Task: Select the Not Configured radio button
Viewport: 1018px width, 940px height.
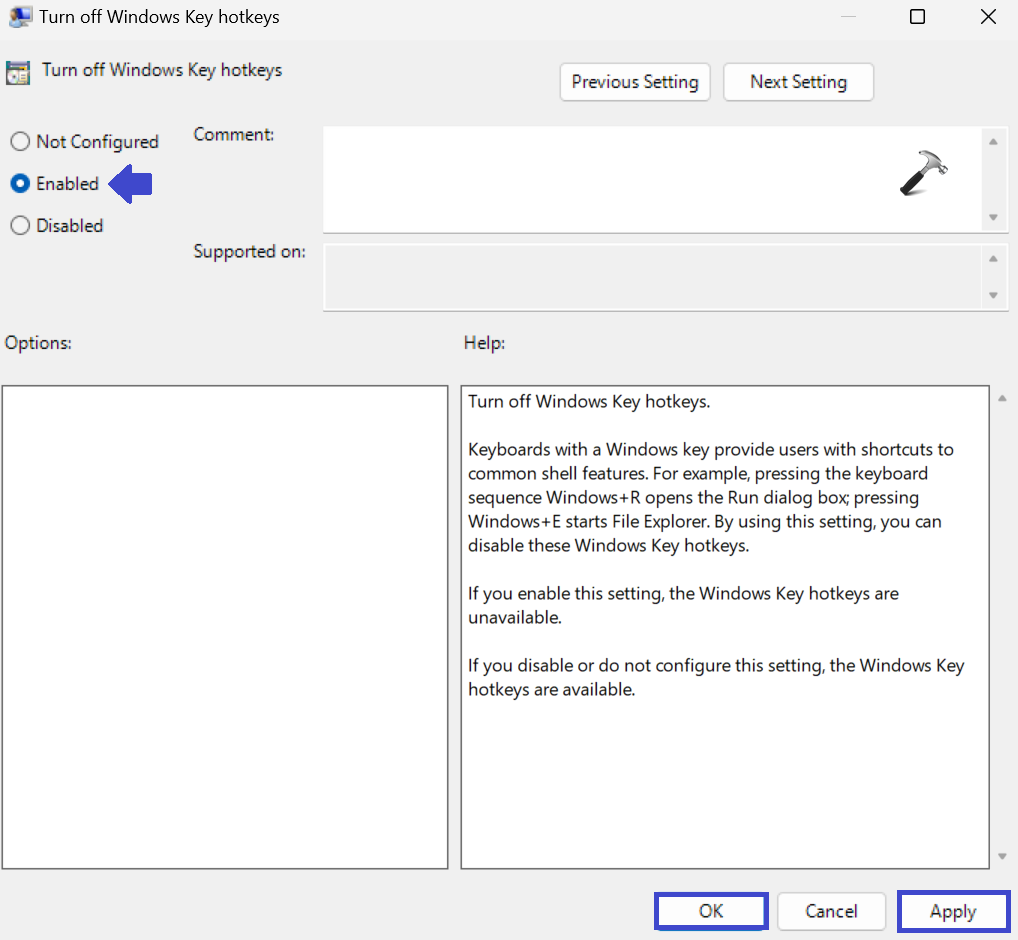Action: [20, 142]
